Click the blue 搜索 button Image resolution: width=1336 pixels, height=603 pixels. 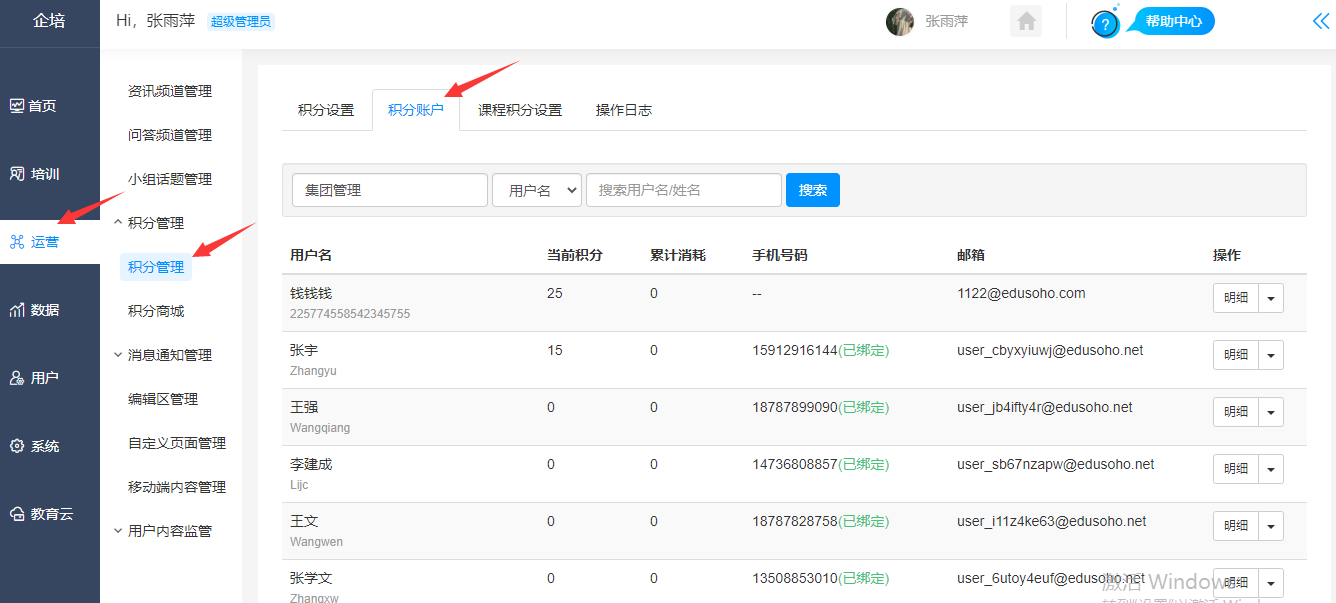(x=813, y=190)
